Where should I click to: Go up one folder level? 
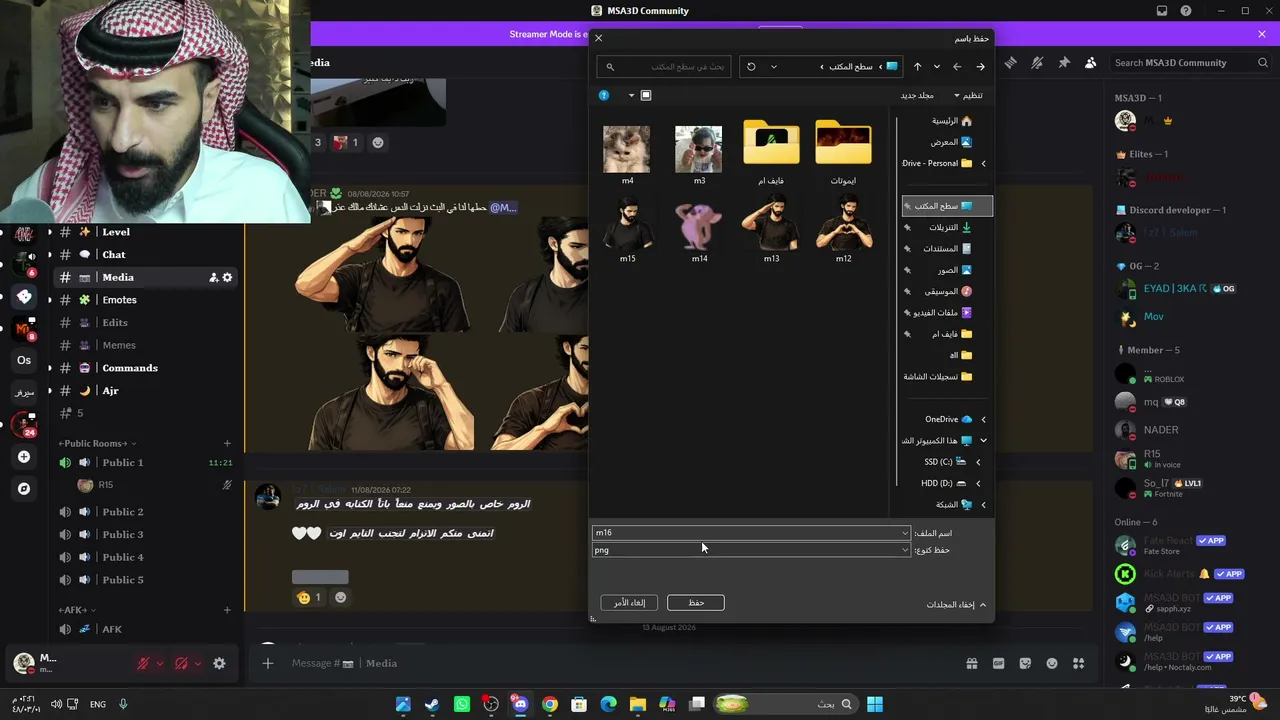[x=917, y=67]
